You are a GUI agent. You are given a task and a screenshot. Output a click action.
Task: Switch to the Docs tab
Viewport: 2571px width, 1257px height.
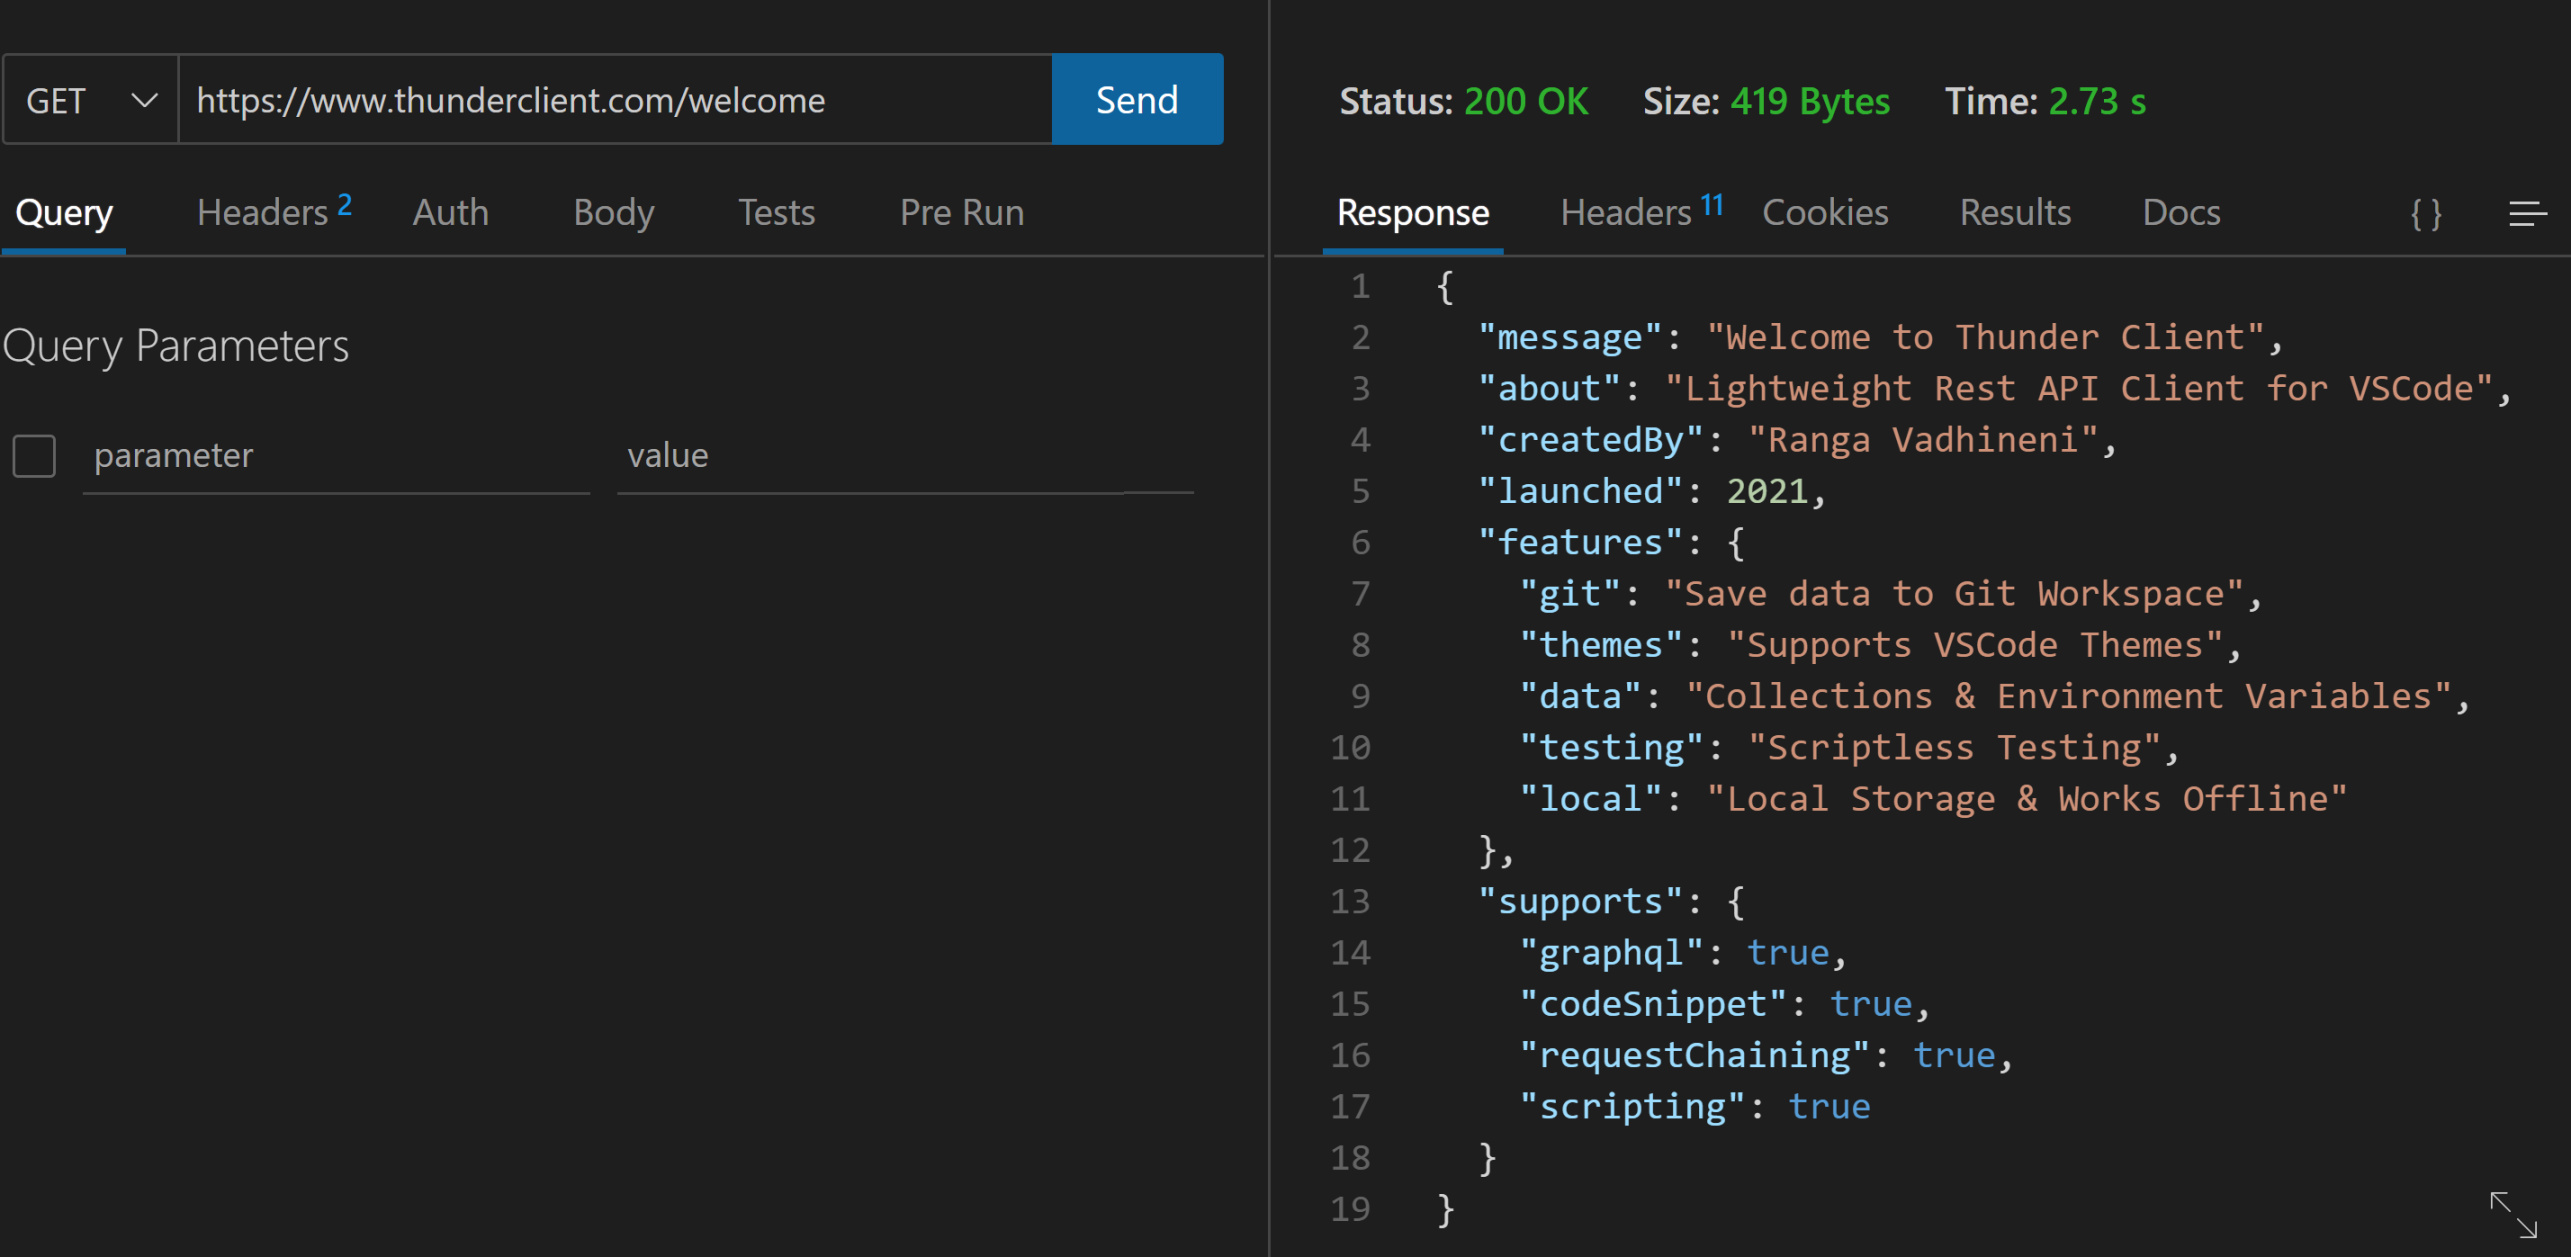click(x=2180, y=213)
